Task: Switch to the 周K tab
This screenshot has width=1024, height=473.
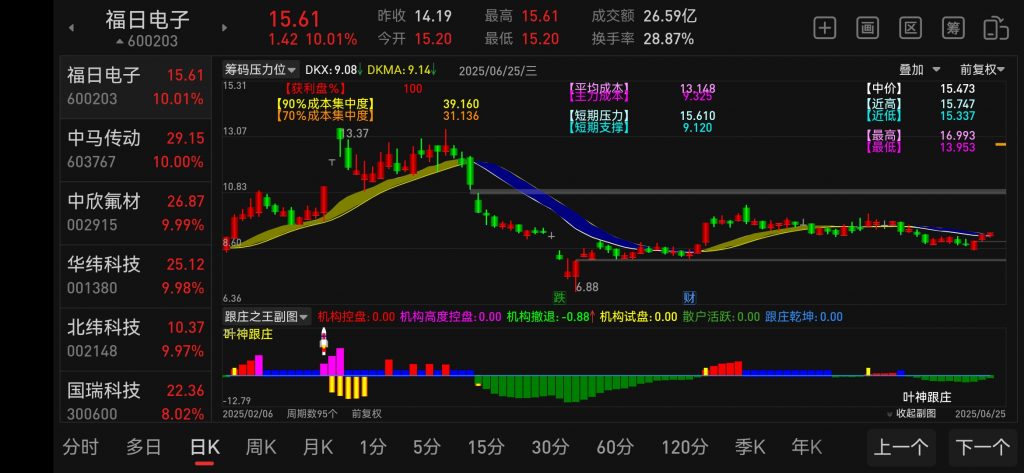Action: point(262,447)
